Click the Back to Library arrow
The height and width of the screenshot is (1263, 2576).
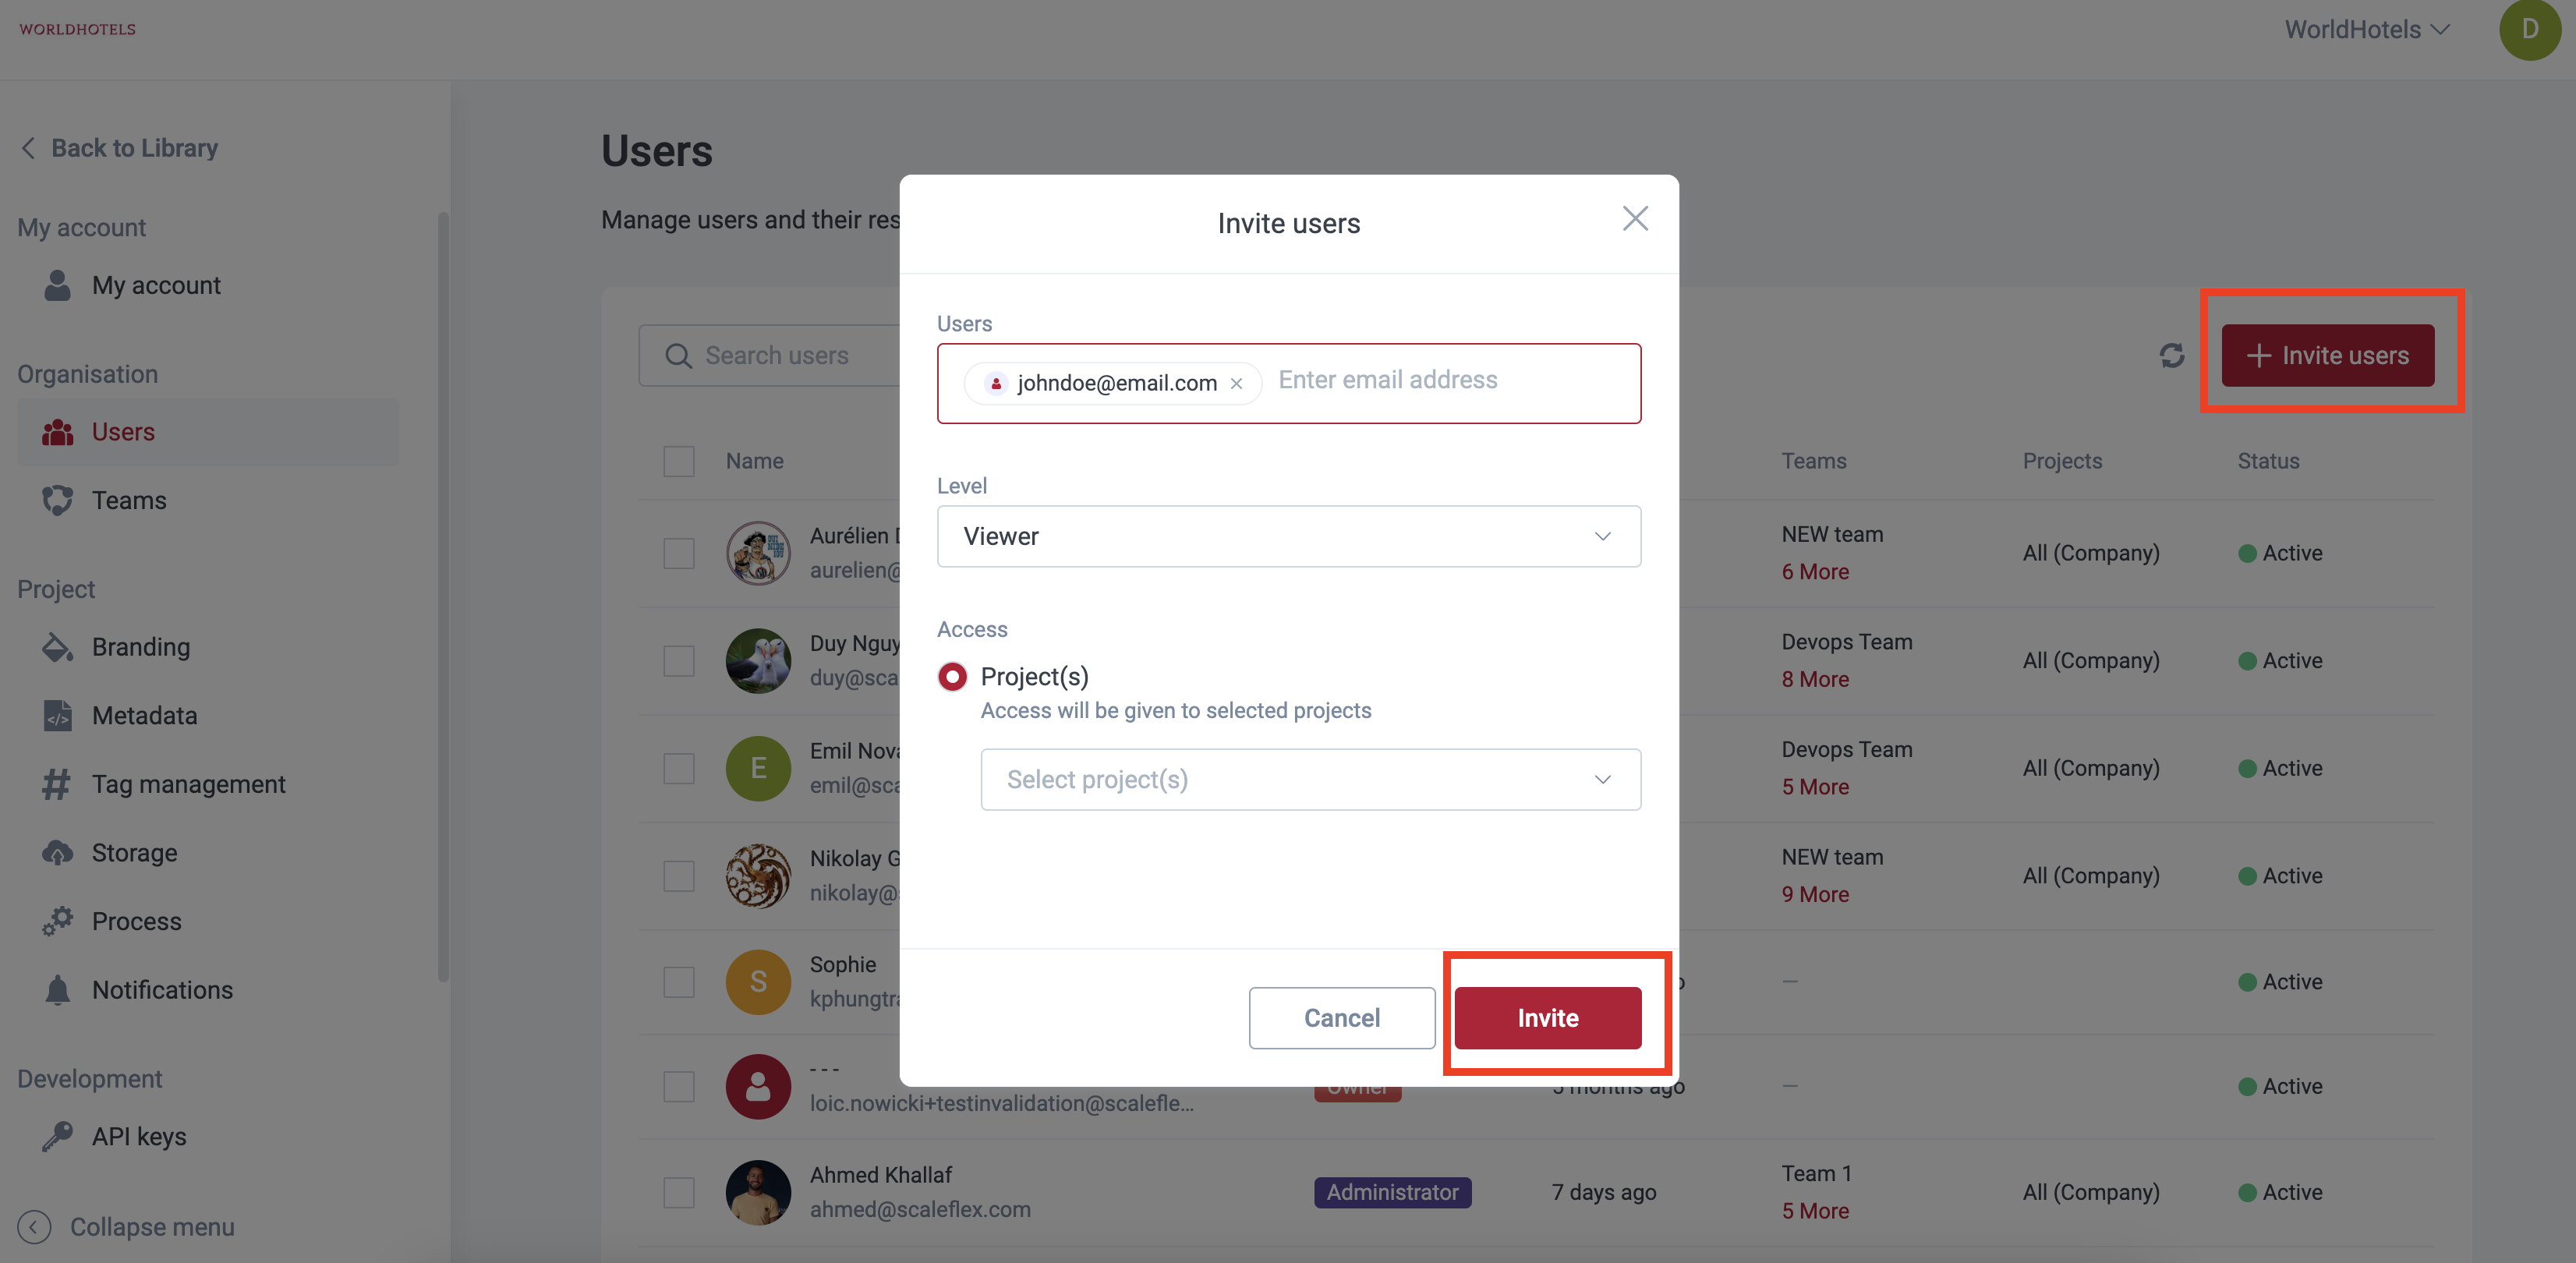pyautogui.click(x=29, y=148)
